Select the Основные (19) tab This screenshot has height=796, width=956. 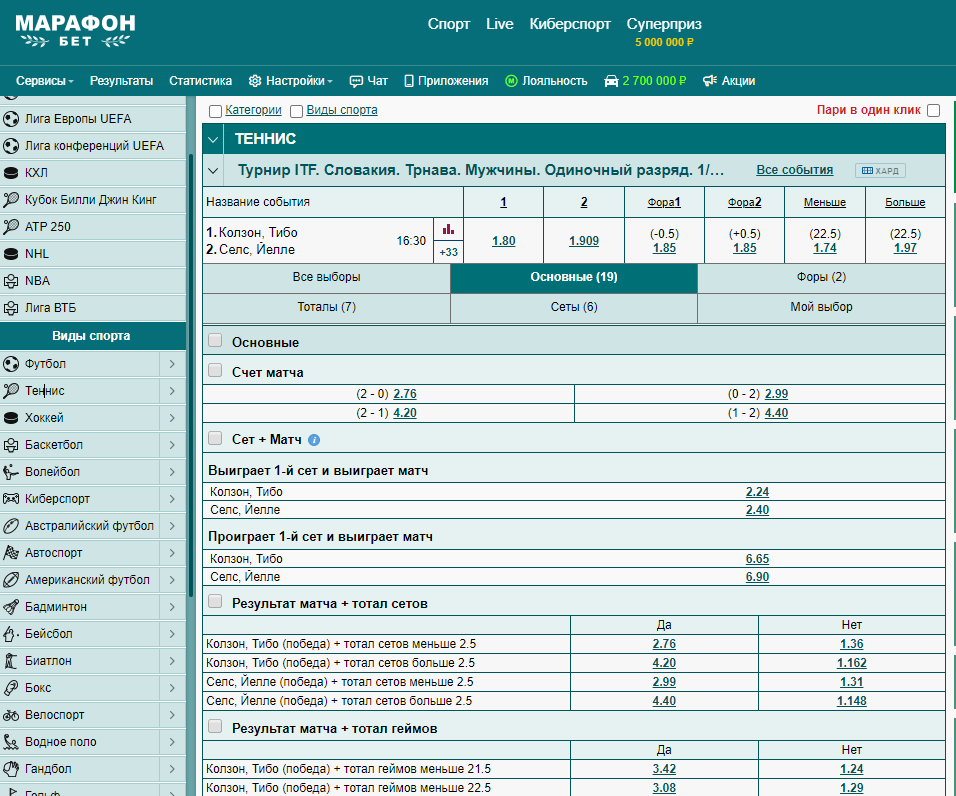[574, 277]
